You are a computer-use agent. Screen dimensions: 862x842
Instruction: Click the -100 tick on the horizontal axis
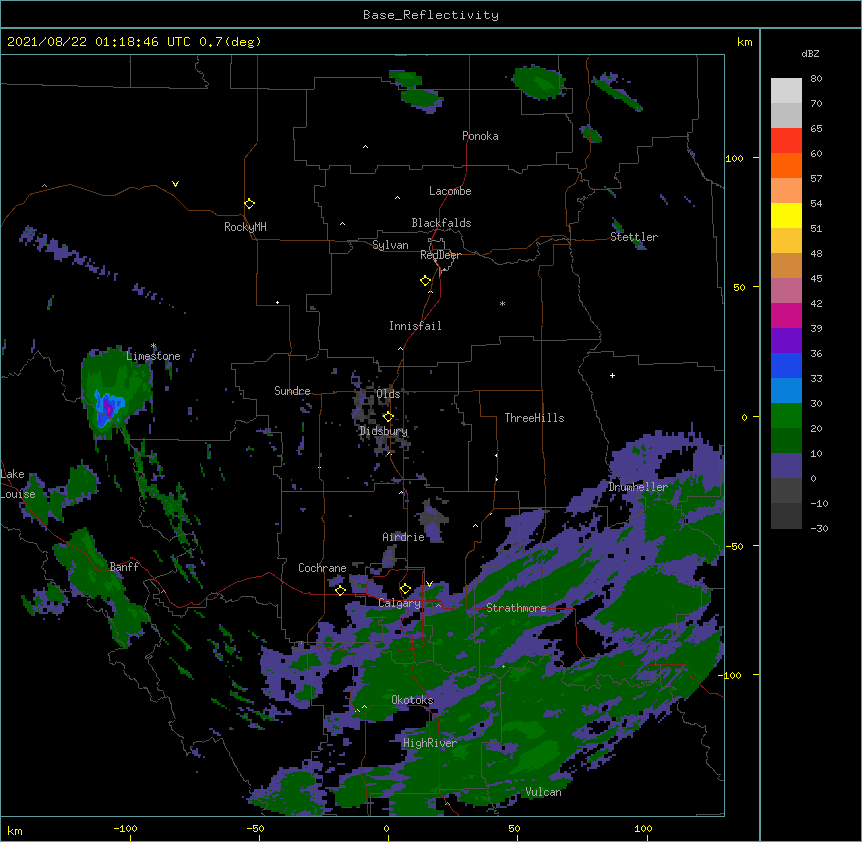(x=125, y=828)
